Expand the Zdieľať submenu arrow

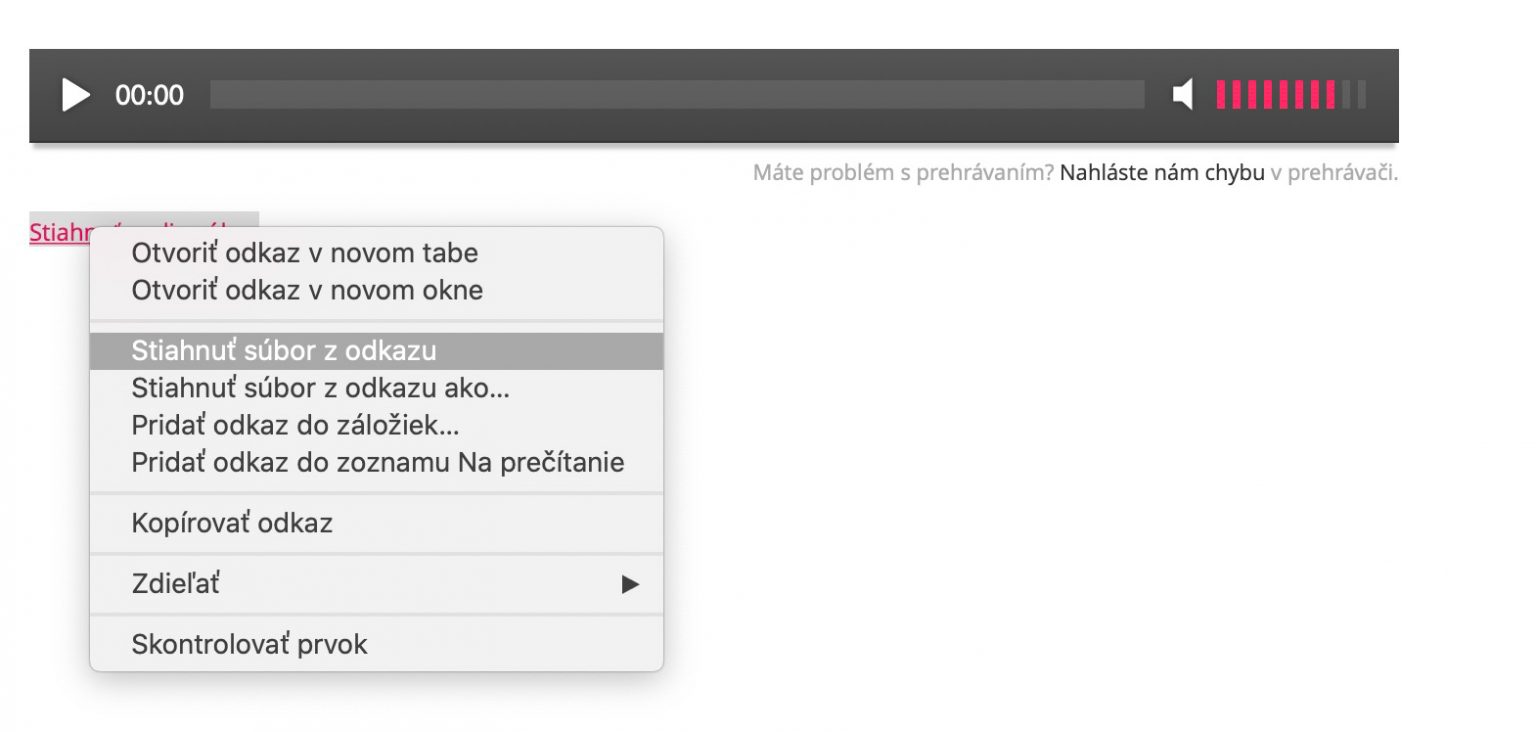[x=630, y=584]
